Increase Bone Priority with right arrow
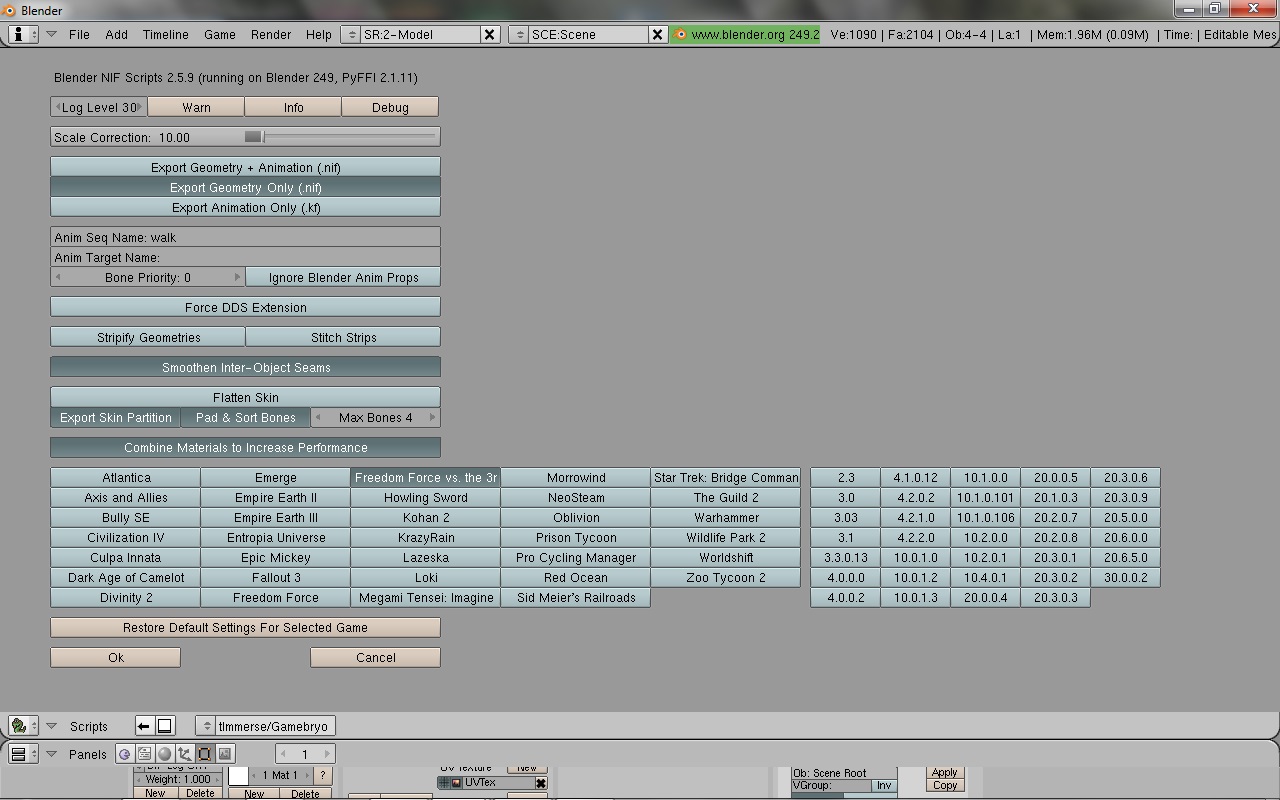 (237, 277)
